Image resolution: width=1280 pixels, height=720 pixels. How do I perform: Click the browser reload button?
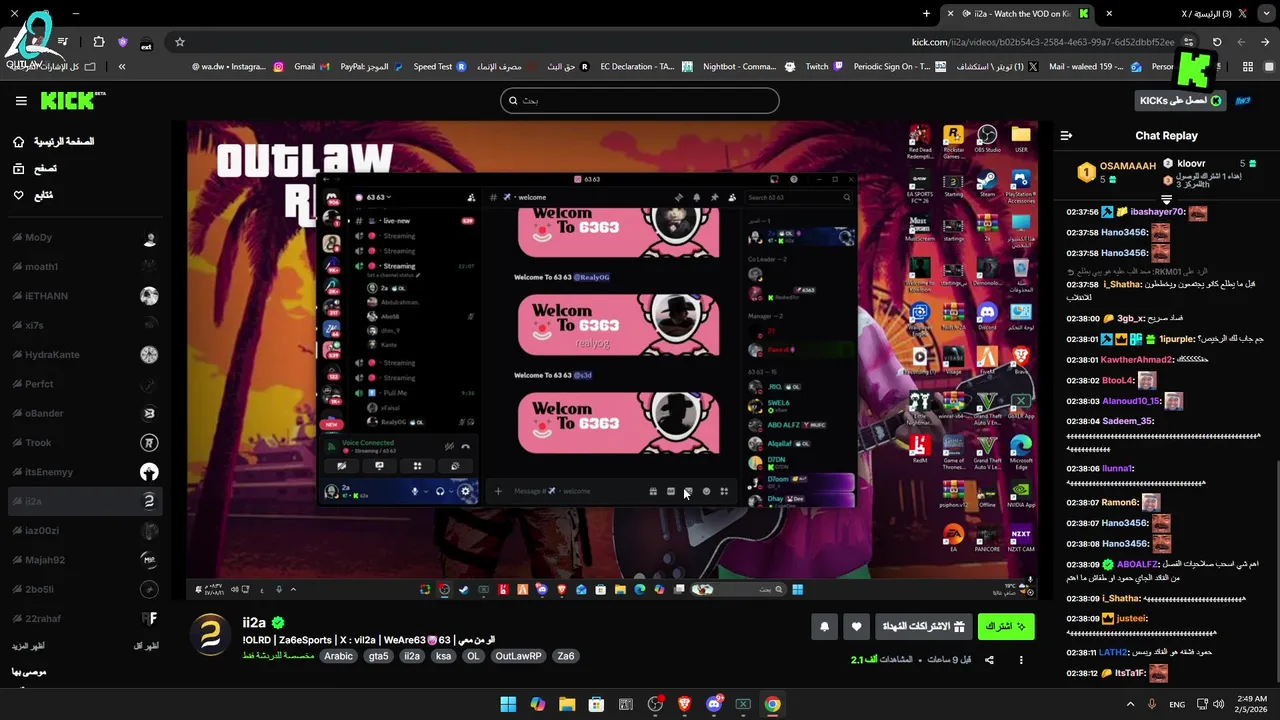[1217, 42]
